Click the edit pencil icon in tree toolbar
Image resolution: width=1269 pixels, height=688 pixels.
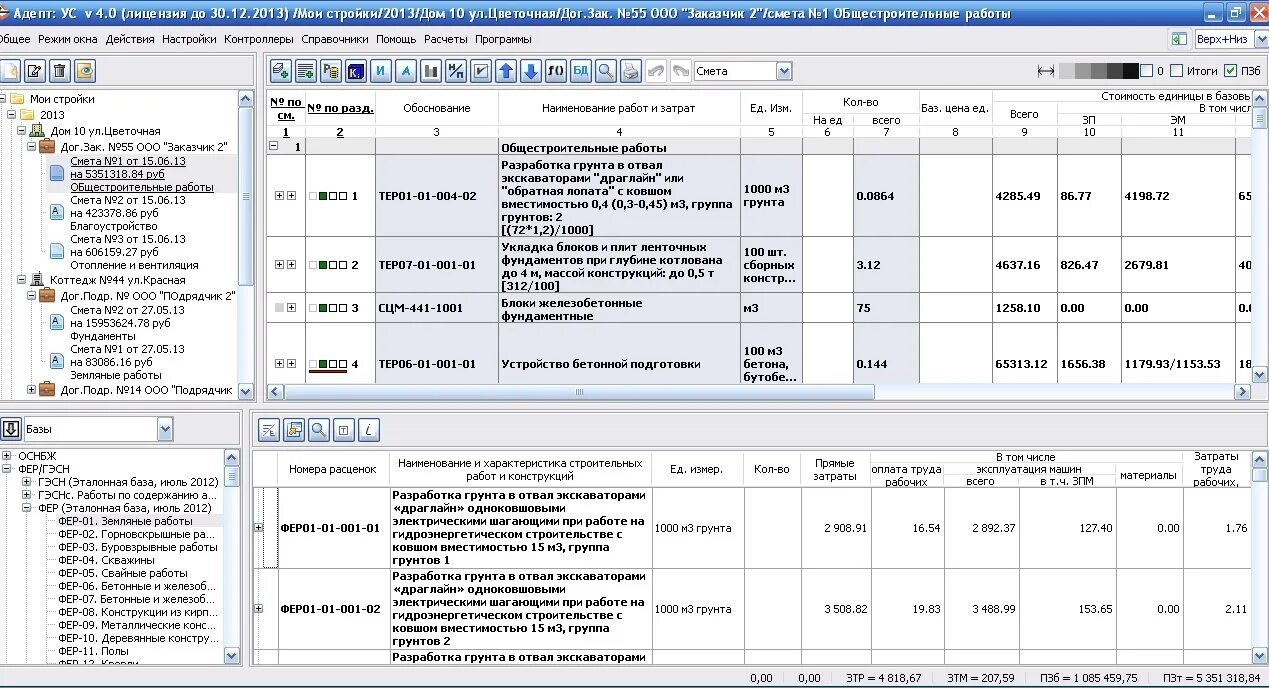[x=35, y=71]
